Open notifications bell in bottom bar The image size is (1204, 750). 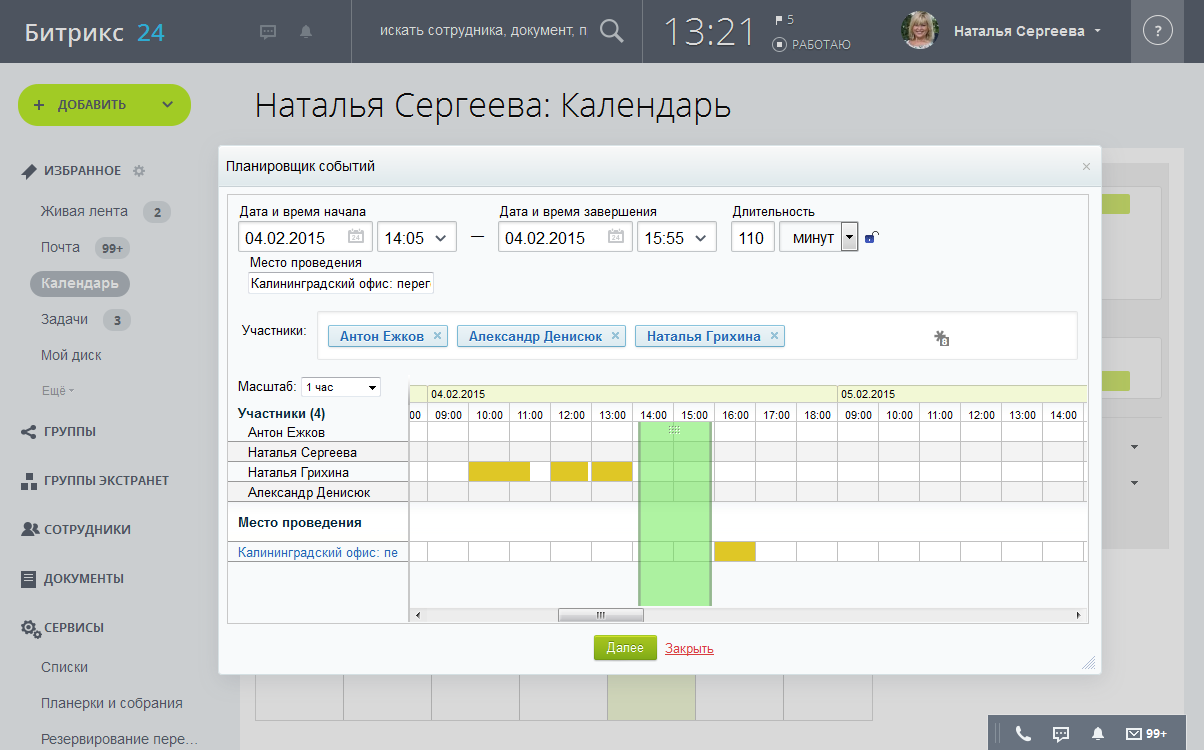(1098, 733)
